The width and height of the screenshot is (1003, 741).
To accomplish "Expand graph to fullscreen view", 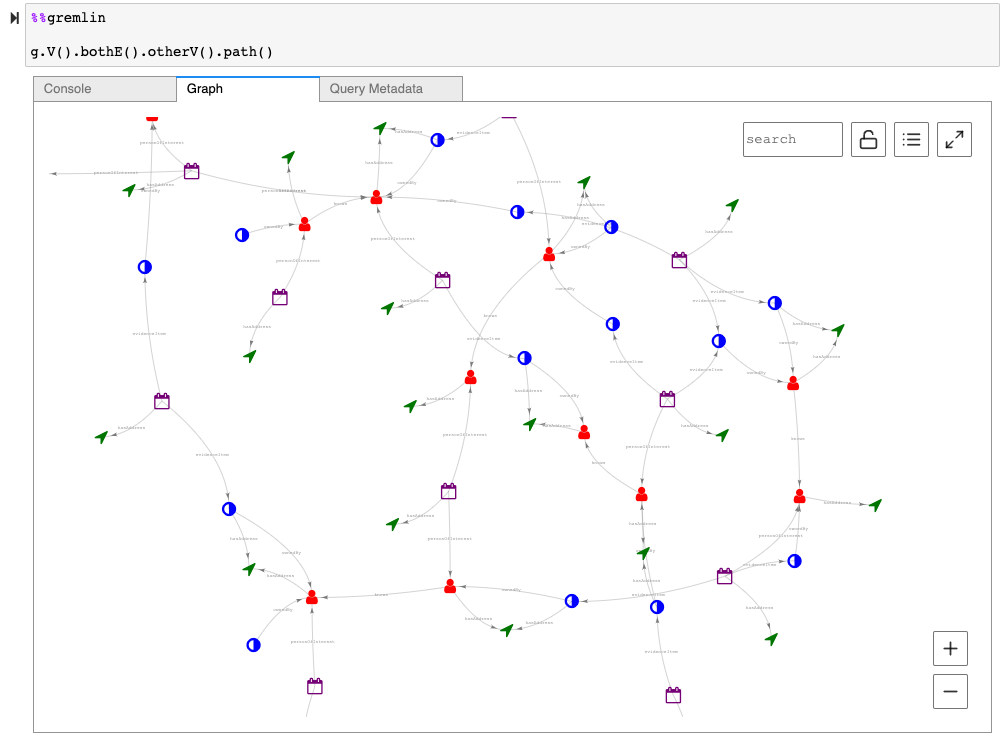I will [x=954, y=139].
